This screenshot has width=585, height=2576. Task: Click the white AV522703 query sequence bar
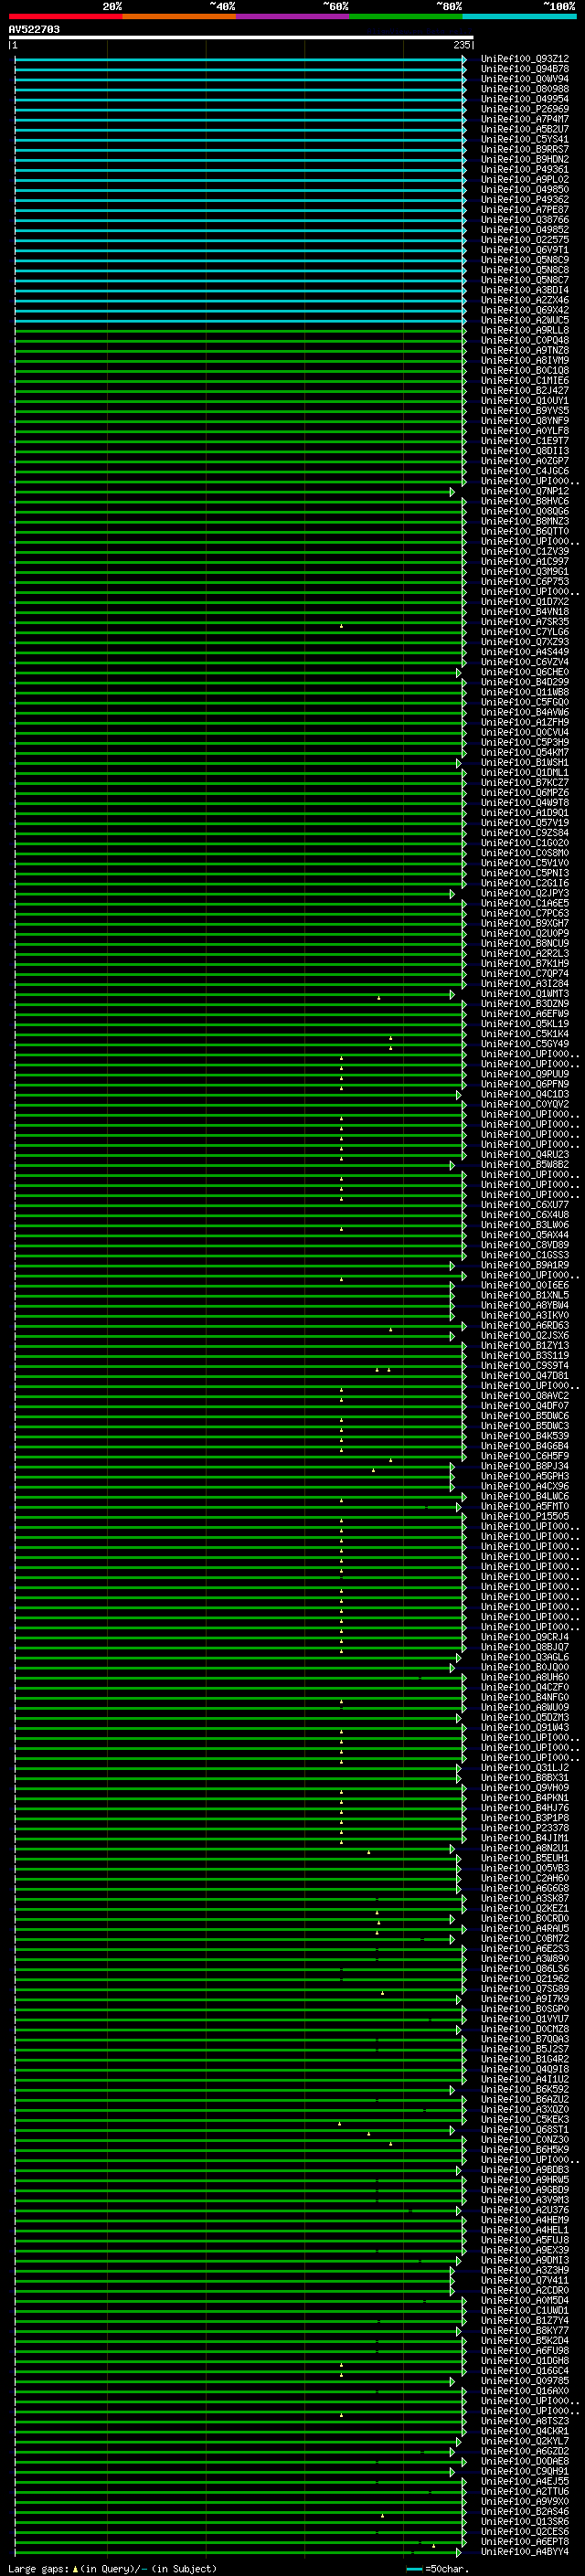point(241,38)
